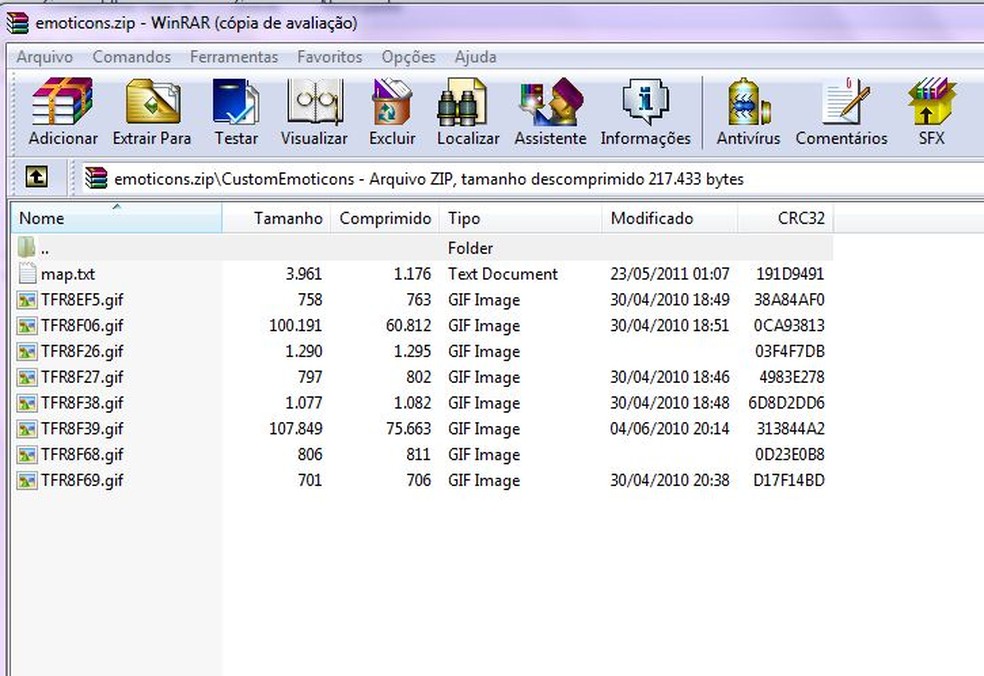Click TFR8F69.gif image icon
Viewport: 984px width, 676px height.
click(x=27, y=480)
